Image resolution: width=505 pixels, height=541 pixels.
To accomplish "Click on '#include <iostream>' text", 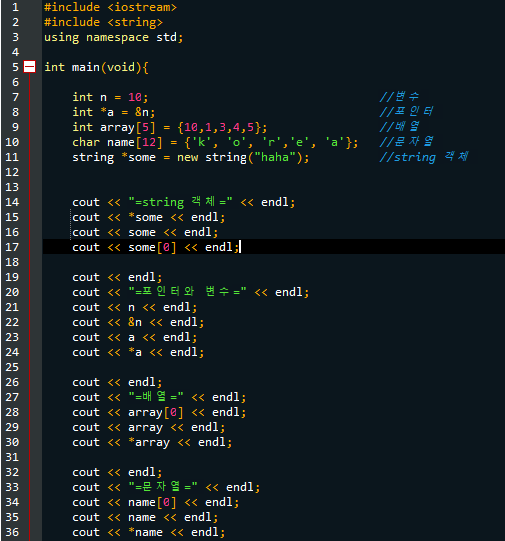I will 110,7.
